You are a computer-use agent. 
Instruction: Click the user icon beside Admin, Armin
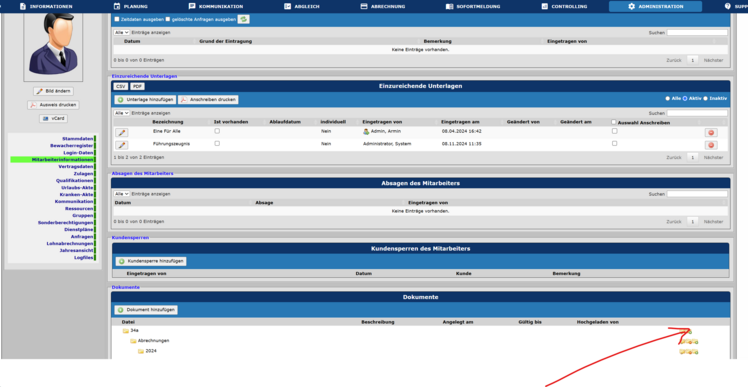366,131
